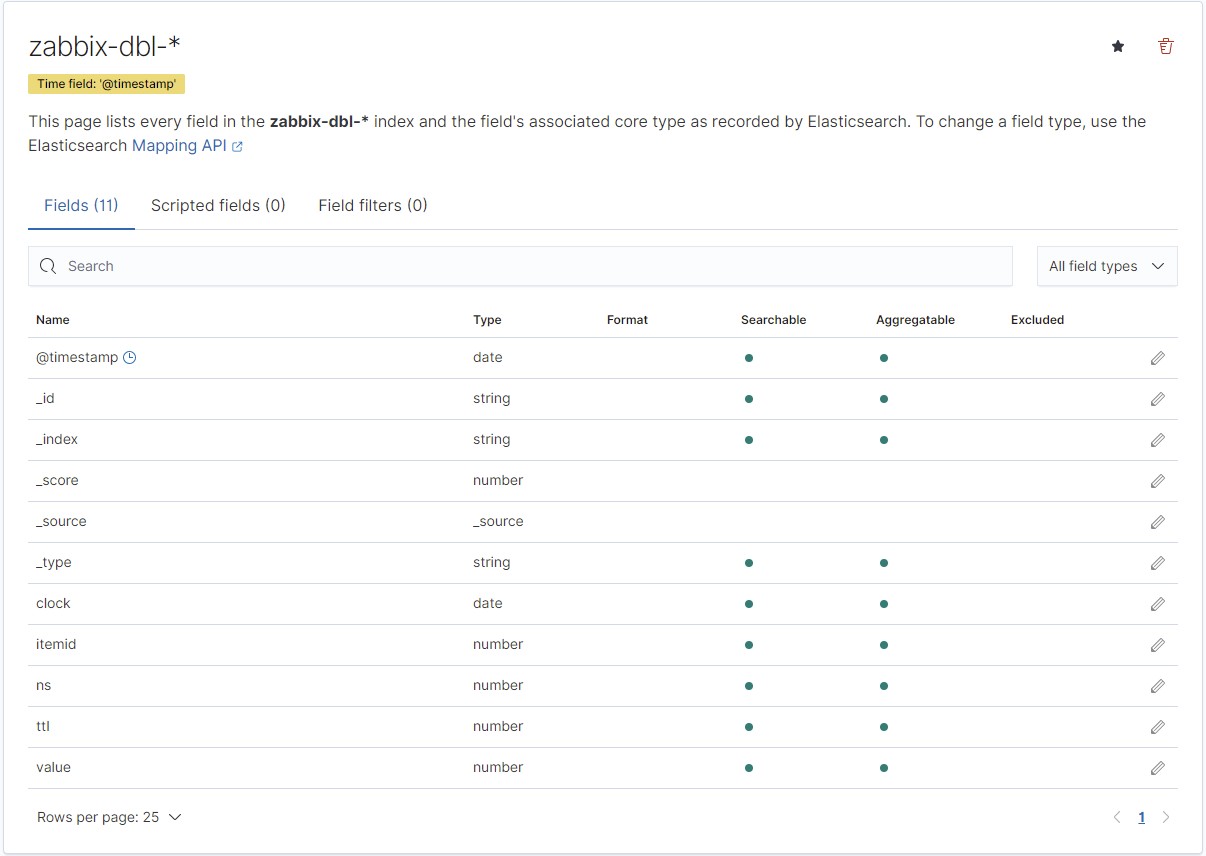
Task: Click the previous page arrow
Action: pyautogui.click(x=1117, y=817)
